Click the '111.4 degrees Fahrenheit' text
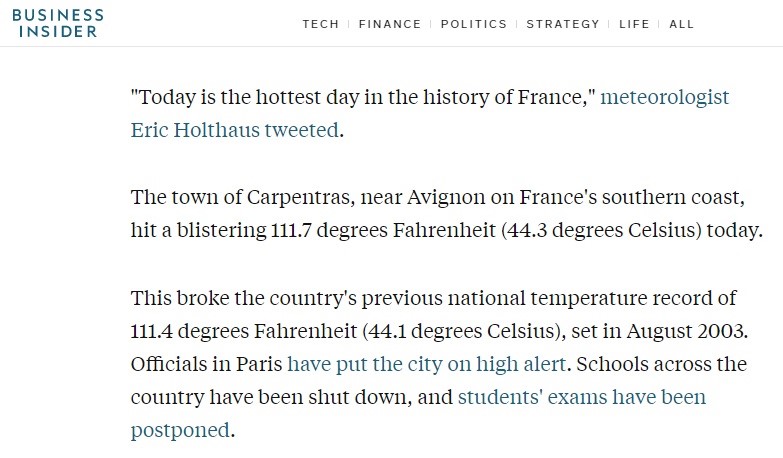Image resolution: width=783 pixels, height=458 pixels. coord(243,331)
